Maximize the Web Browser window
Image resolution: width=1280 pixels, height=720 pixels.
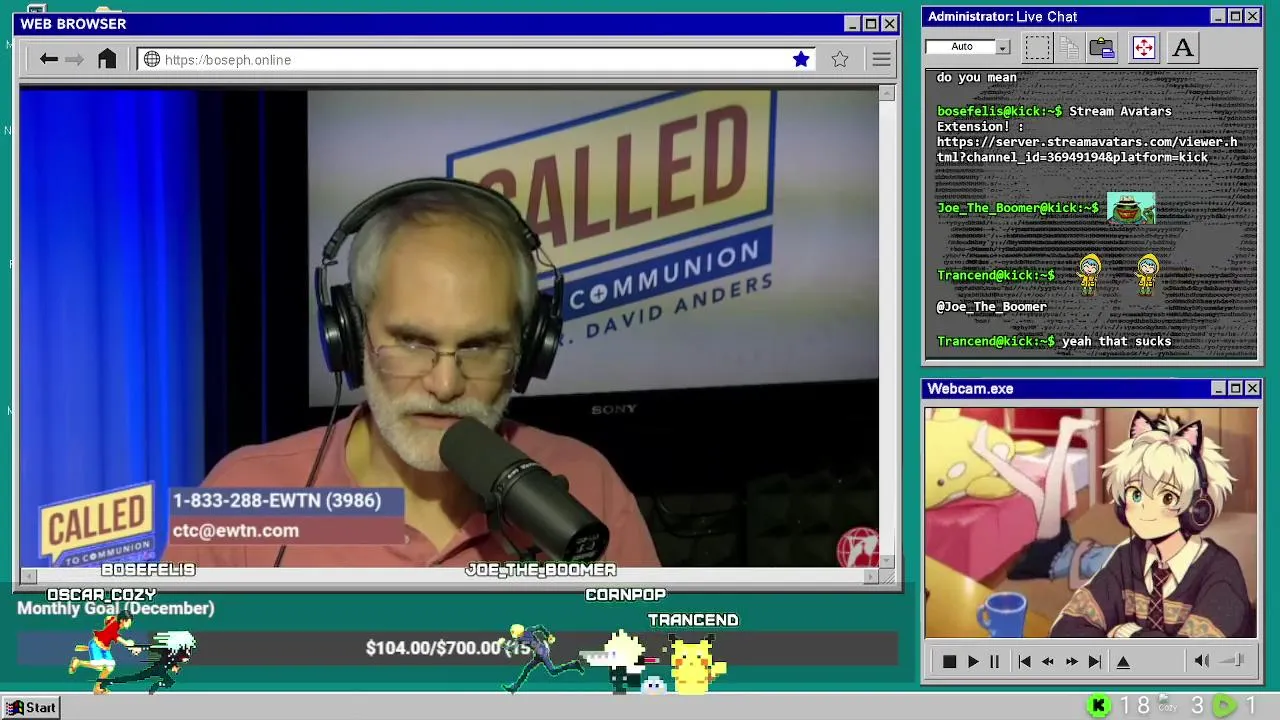coord(871,24)
